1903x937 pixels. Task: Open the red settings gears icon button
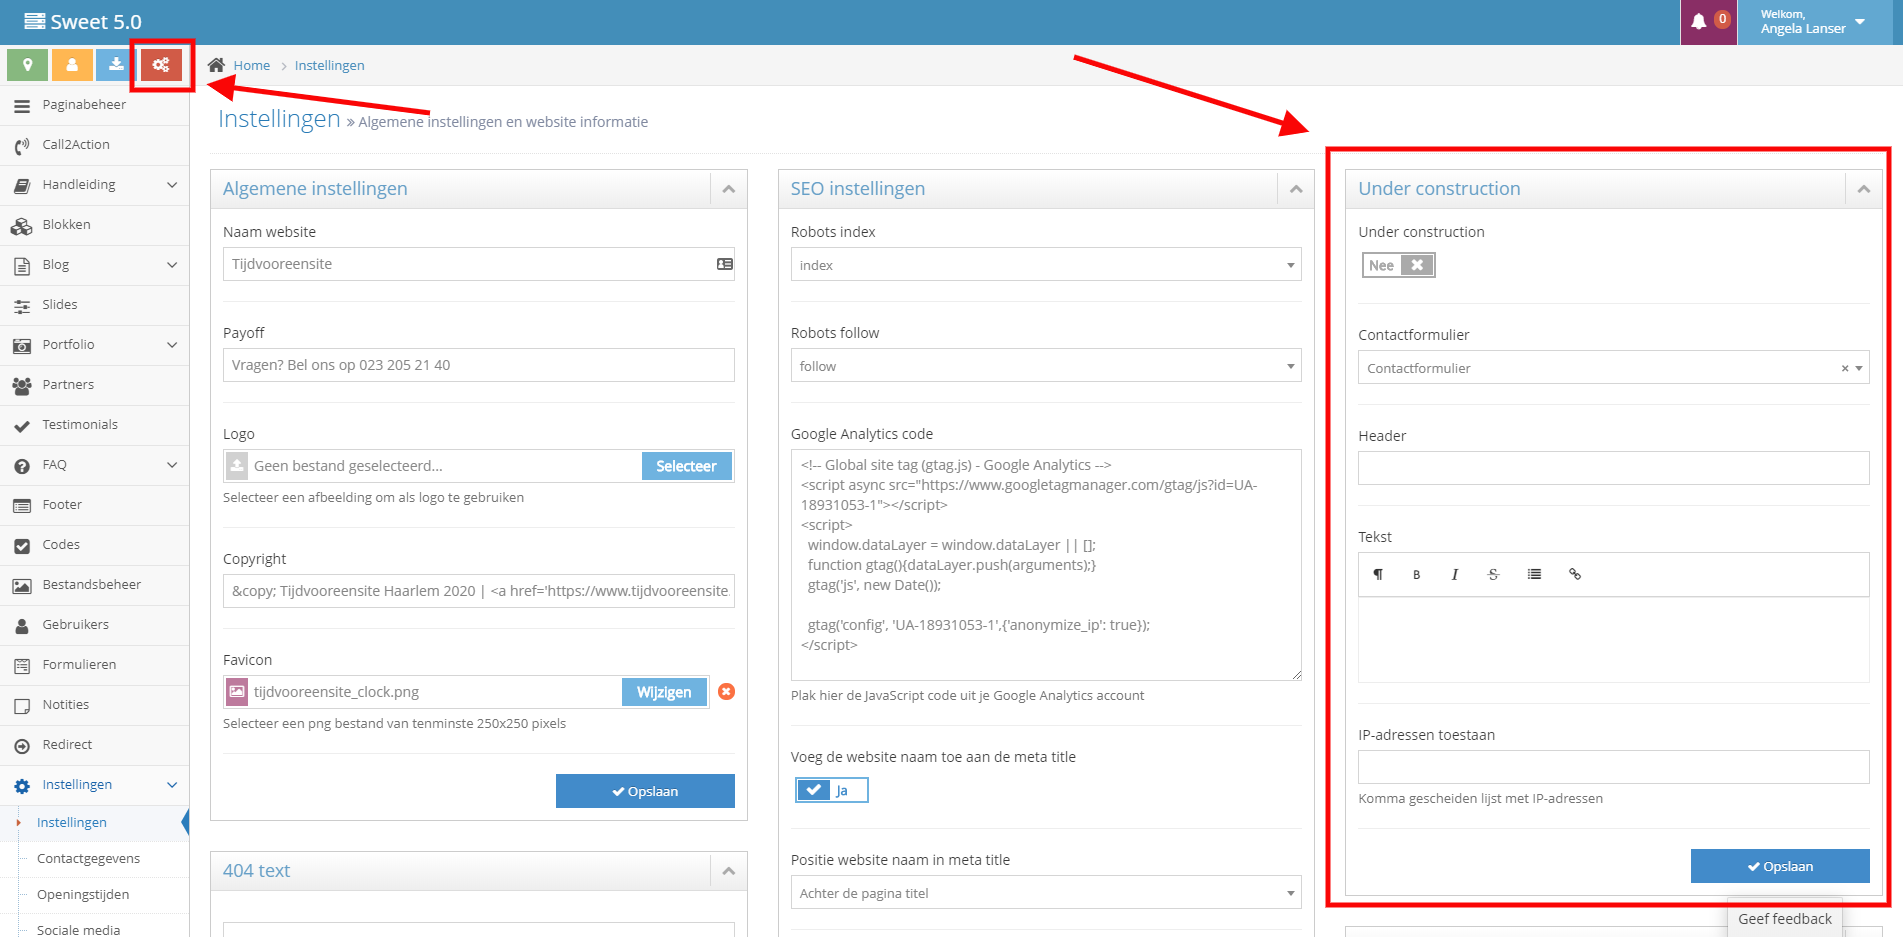point(161,65)
